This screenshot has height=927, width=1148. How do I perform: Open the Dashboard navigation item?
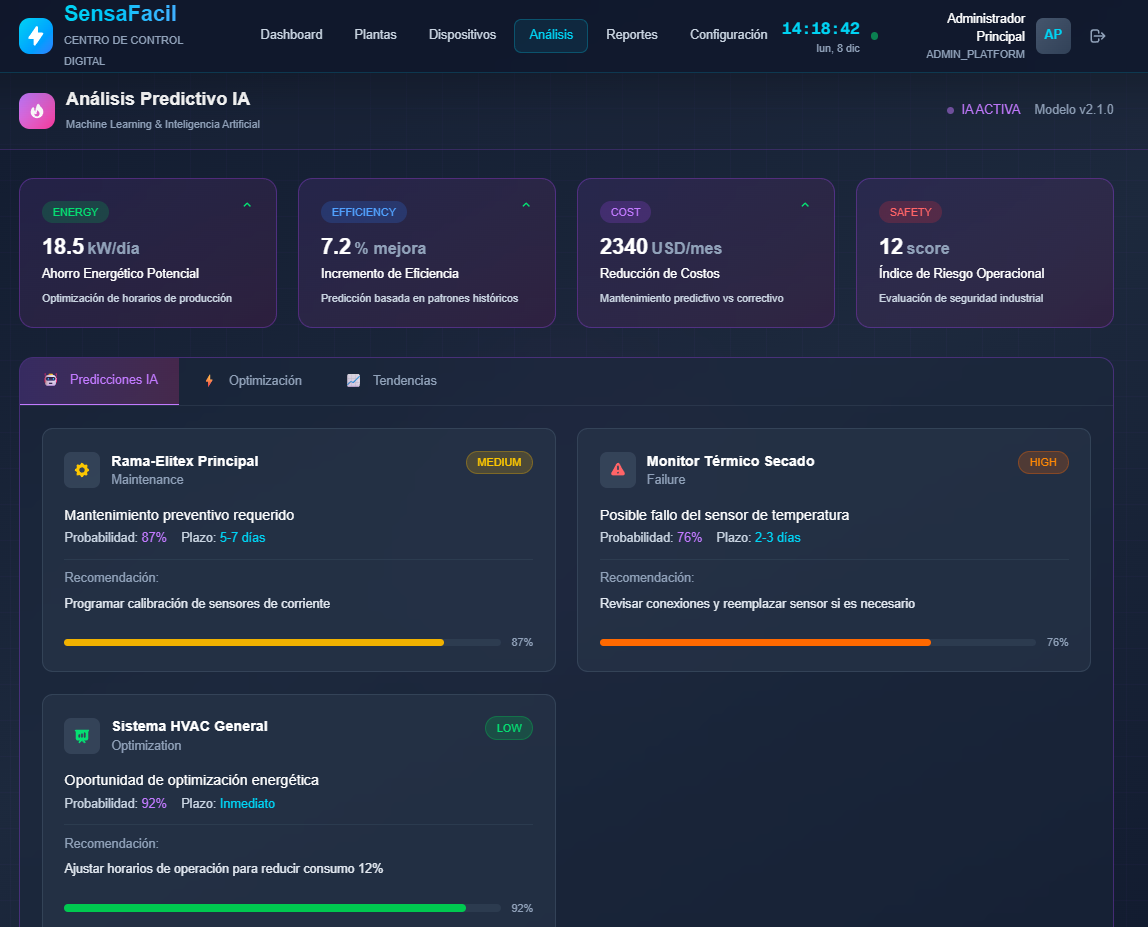point(291,34)
